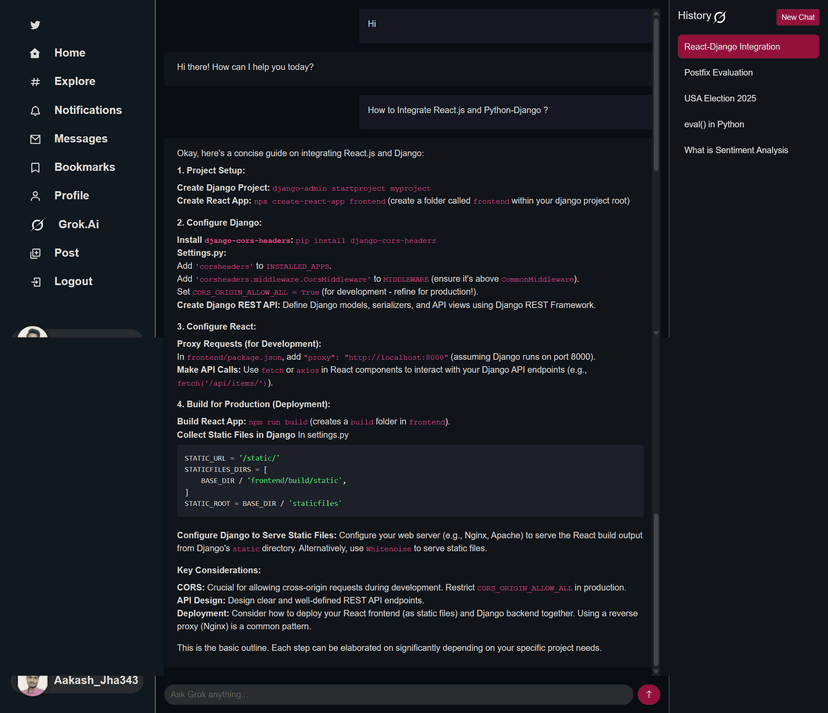Select What is Sentiment Analysis chat

pos(736,151)
